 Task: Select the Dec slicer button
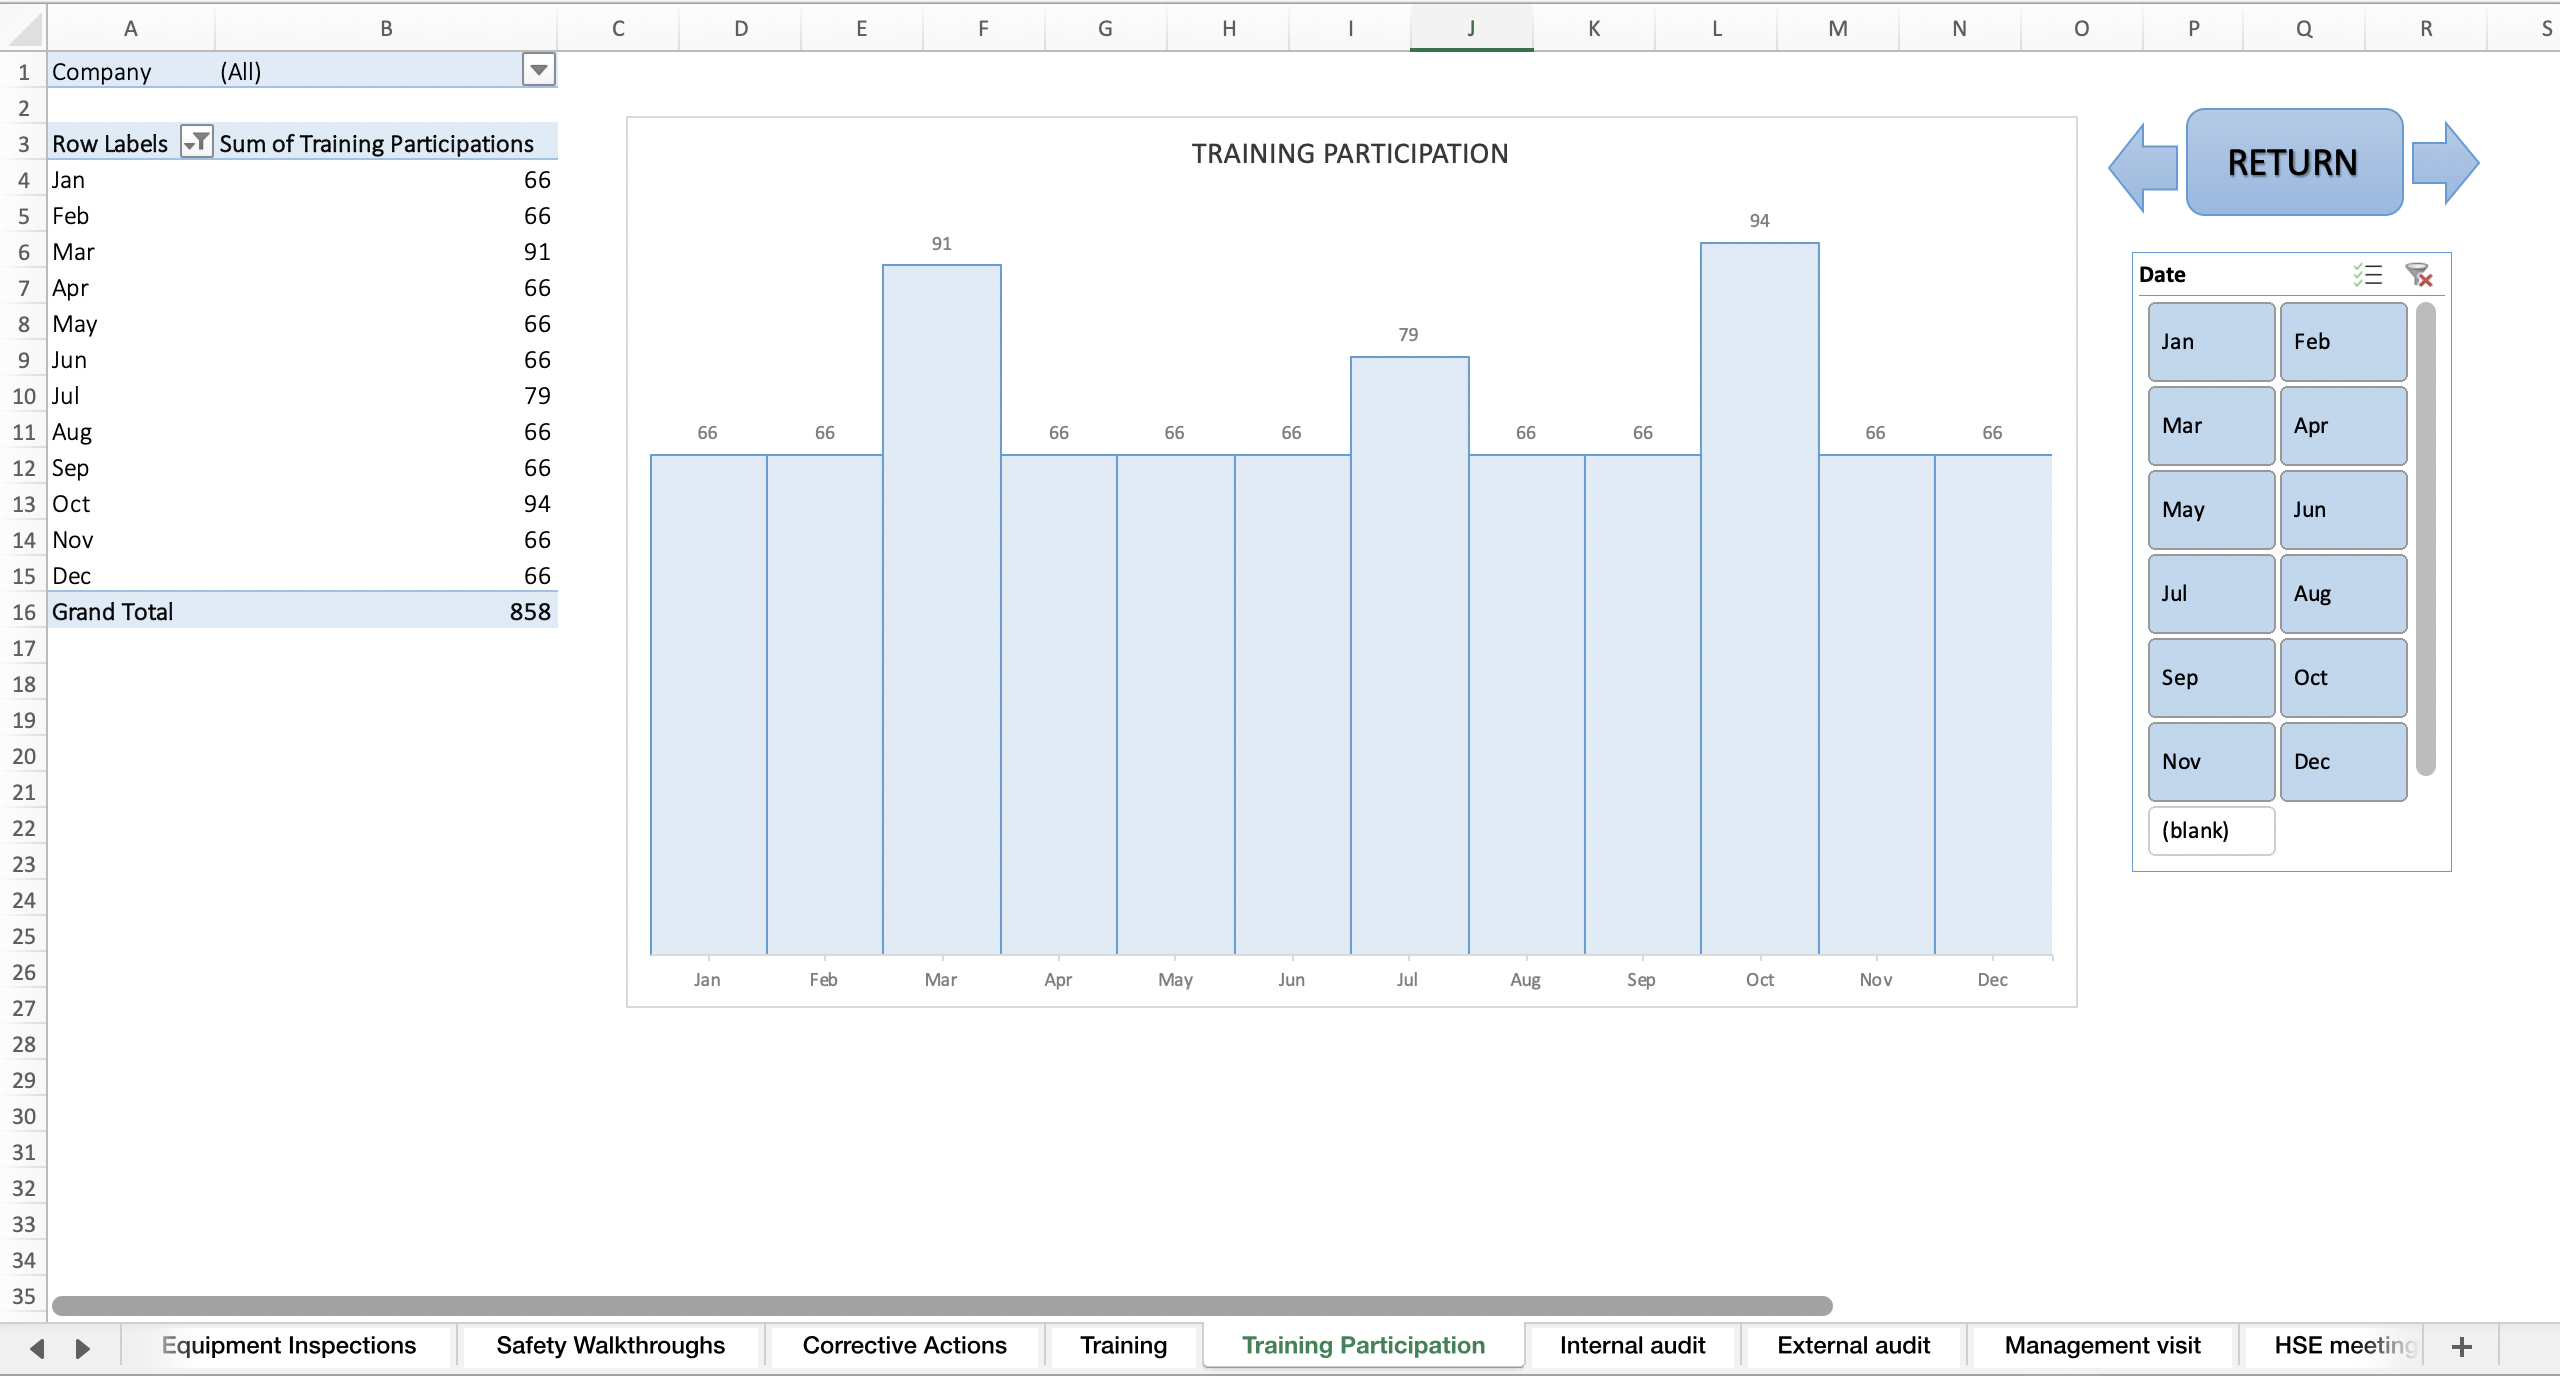coord(2343,761)
